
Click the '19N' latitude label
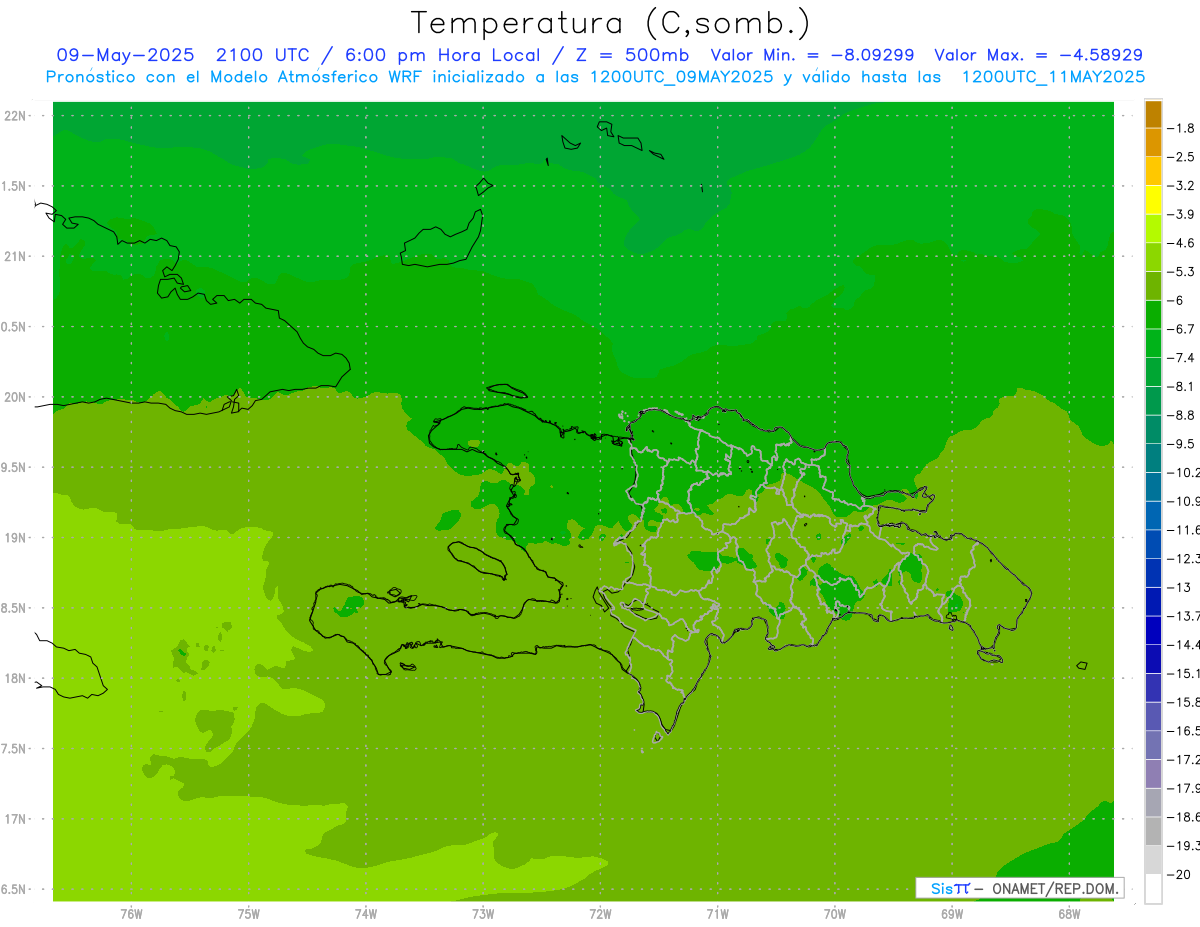(16, 538)
